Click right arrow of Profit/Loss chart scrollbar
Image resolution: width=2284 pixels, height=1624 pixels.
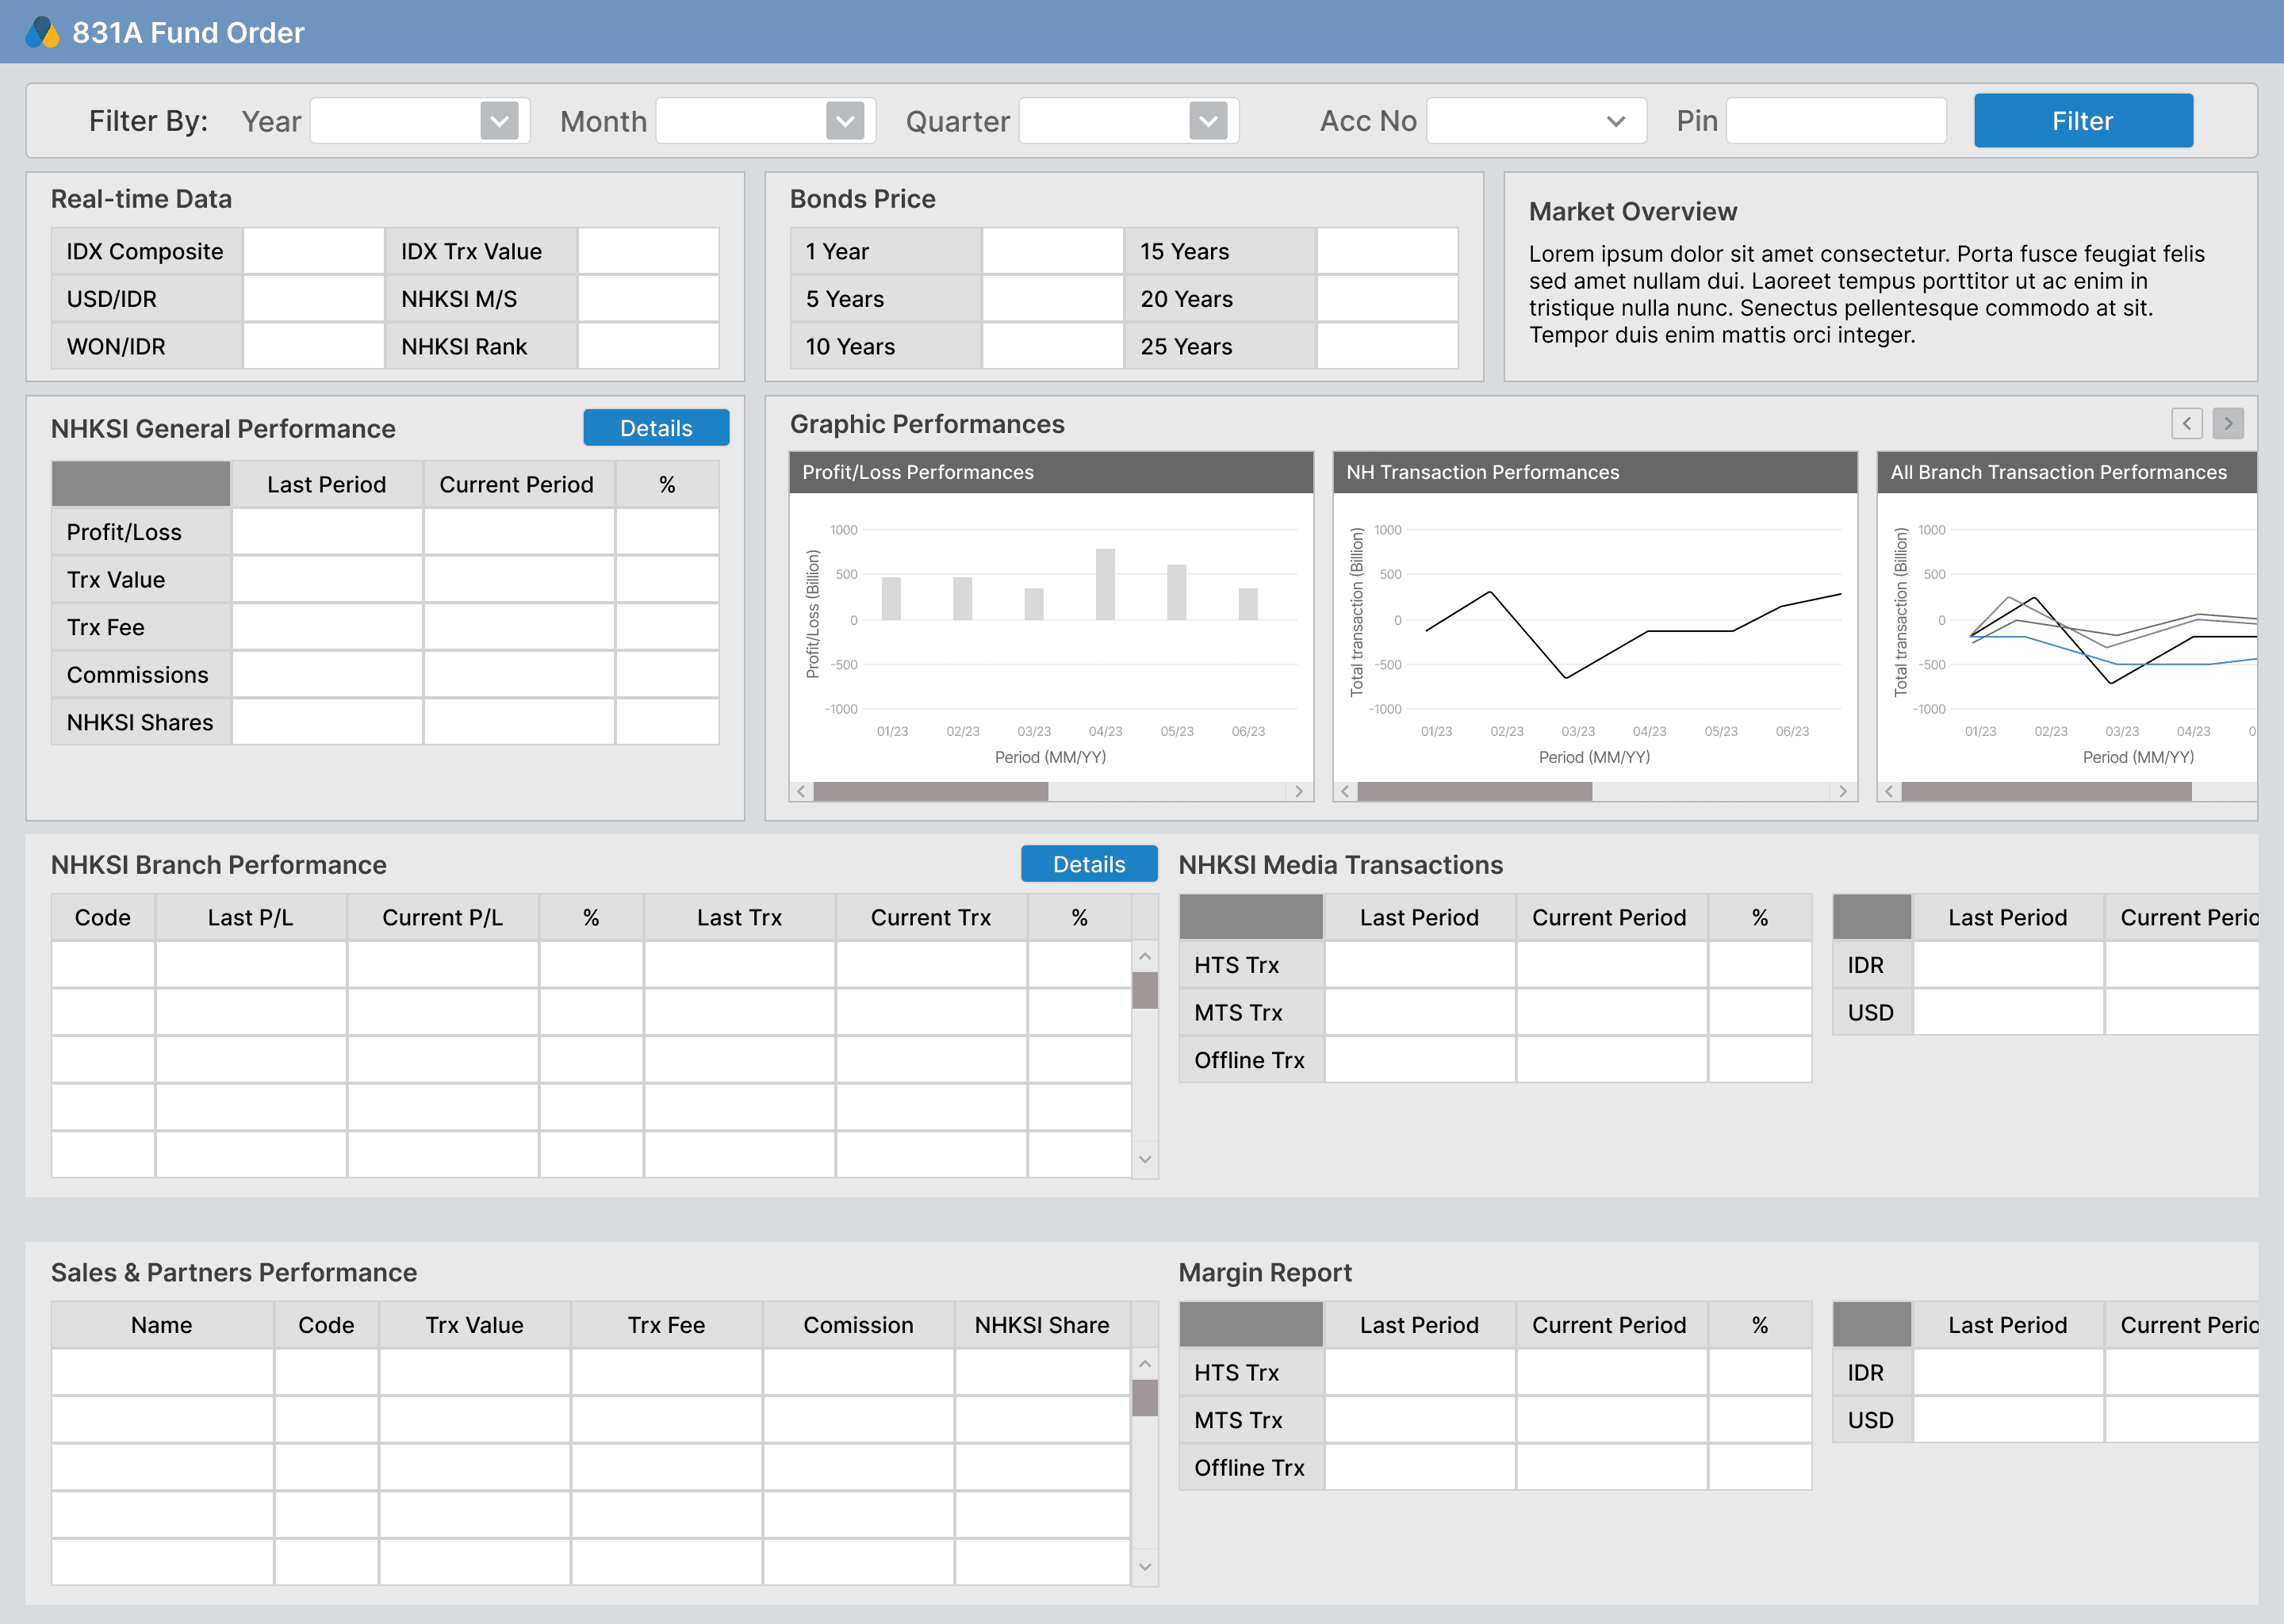[1298, 791]
